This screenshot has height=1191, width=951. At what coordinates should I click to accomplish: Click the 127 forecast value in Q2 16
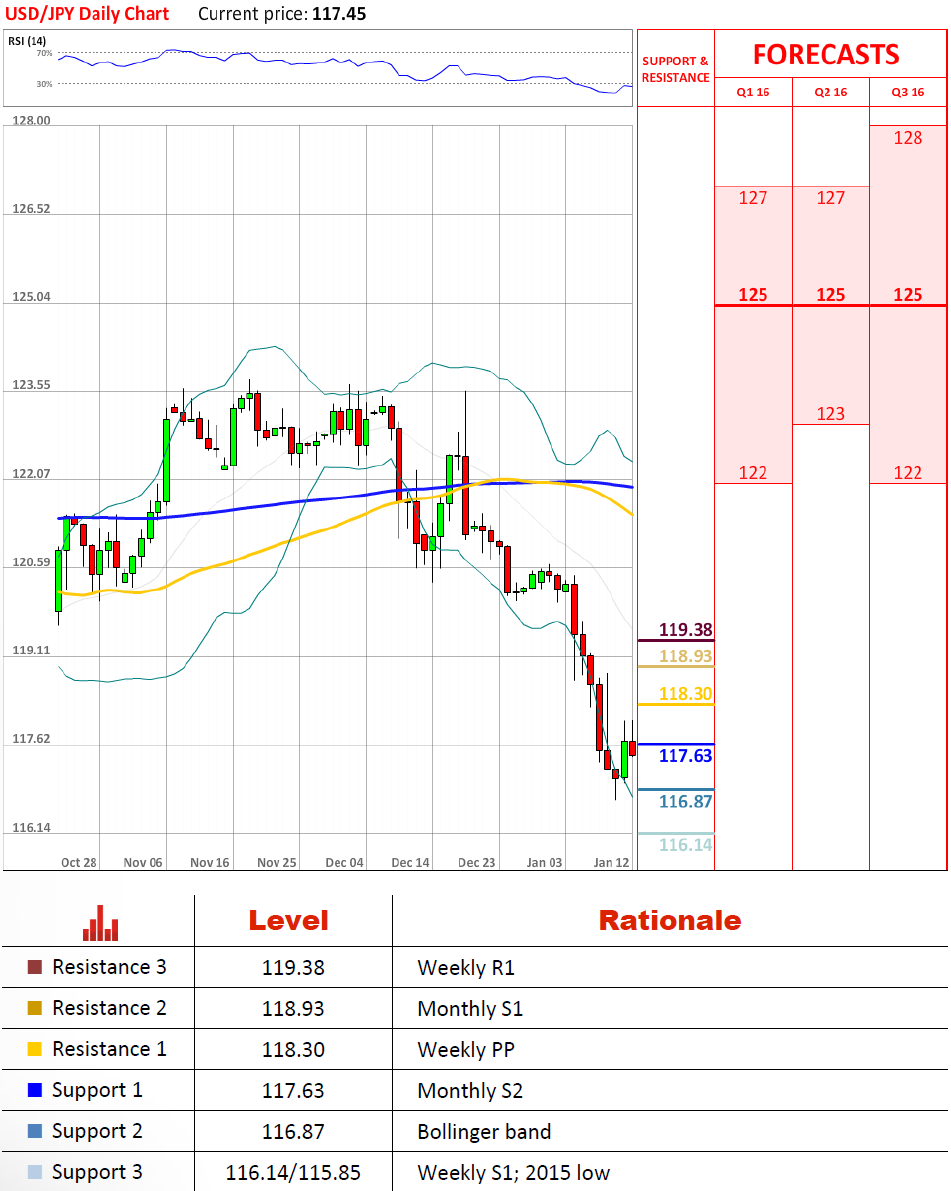pos(830,197)
